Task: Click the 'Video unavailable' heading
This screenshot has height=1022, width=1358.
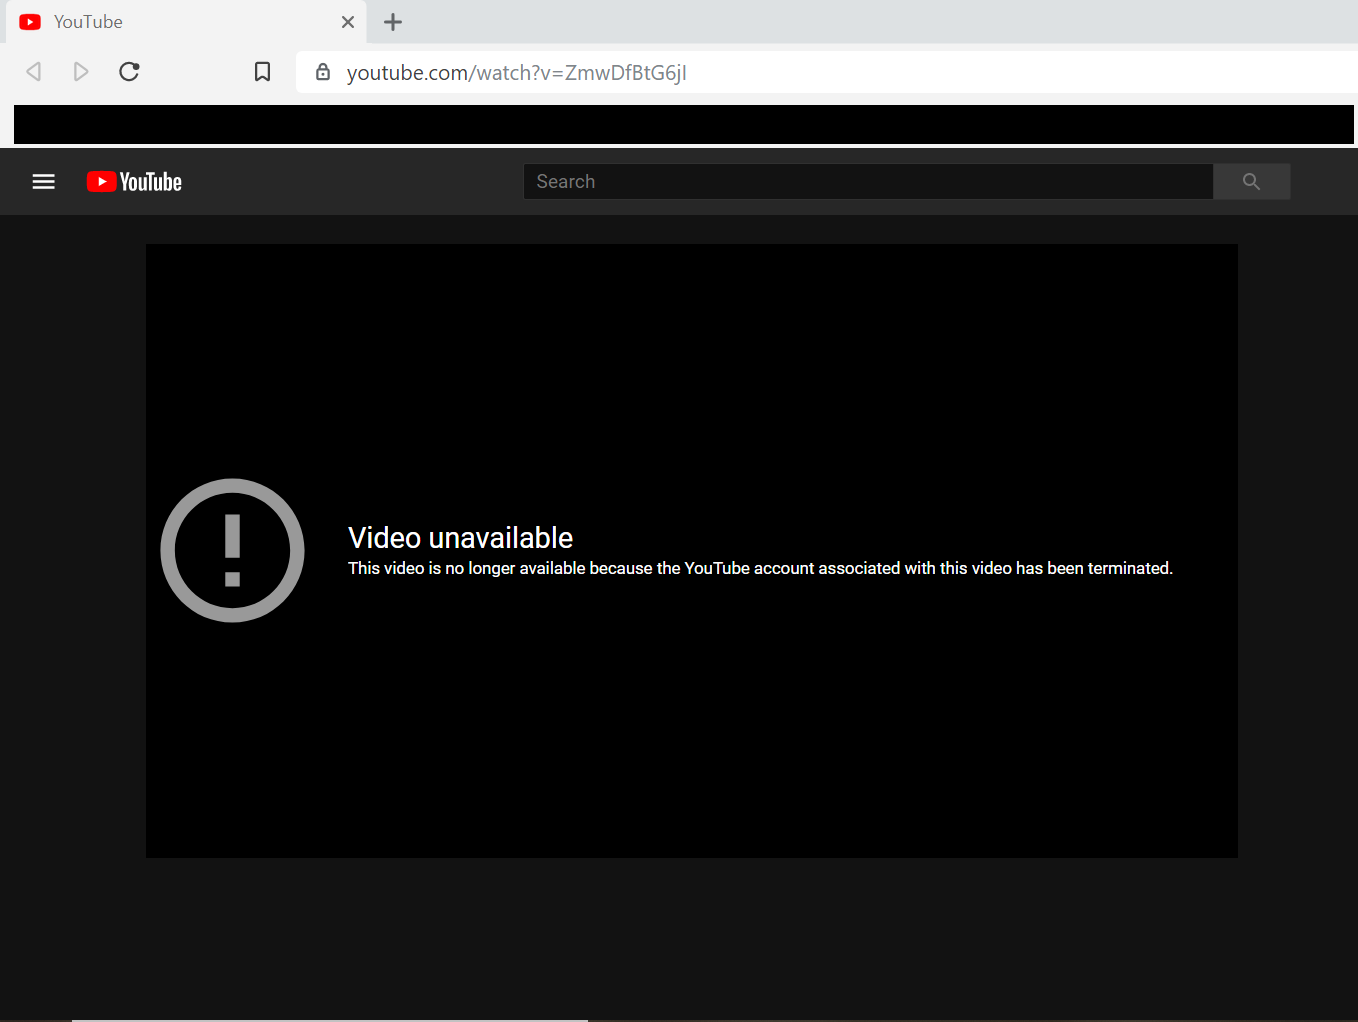Action: (x=461, y=538)
